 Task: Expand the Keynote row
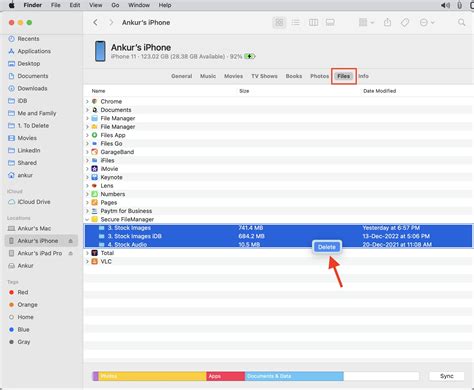tap(87, 177)
